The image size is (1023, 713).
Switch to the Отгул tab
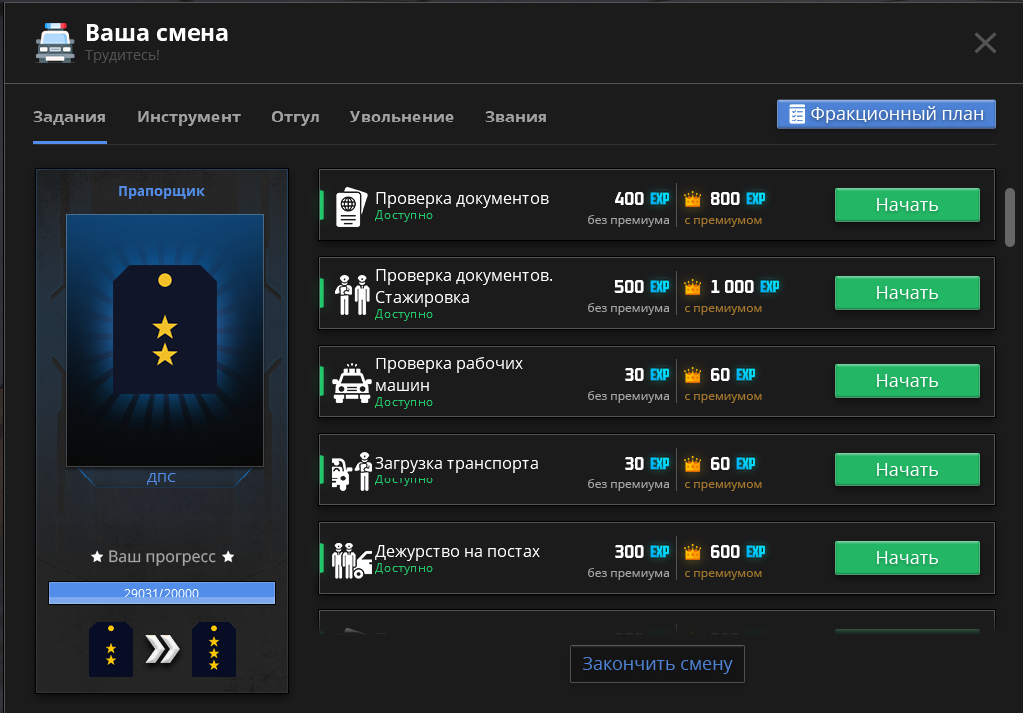click(295, 117)
